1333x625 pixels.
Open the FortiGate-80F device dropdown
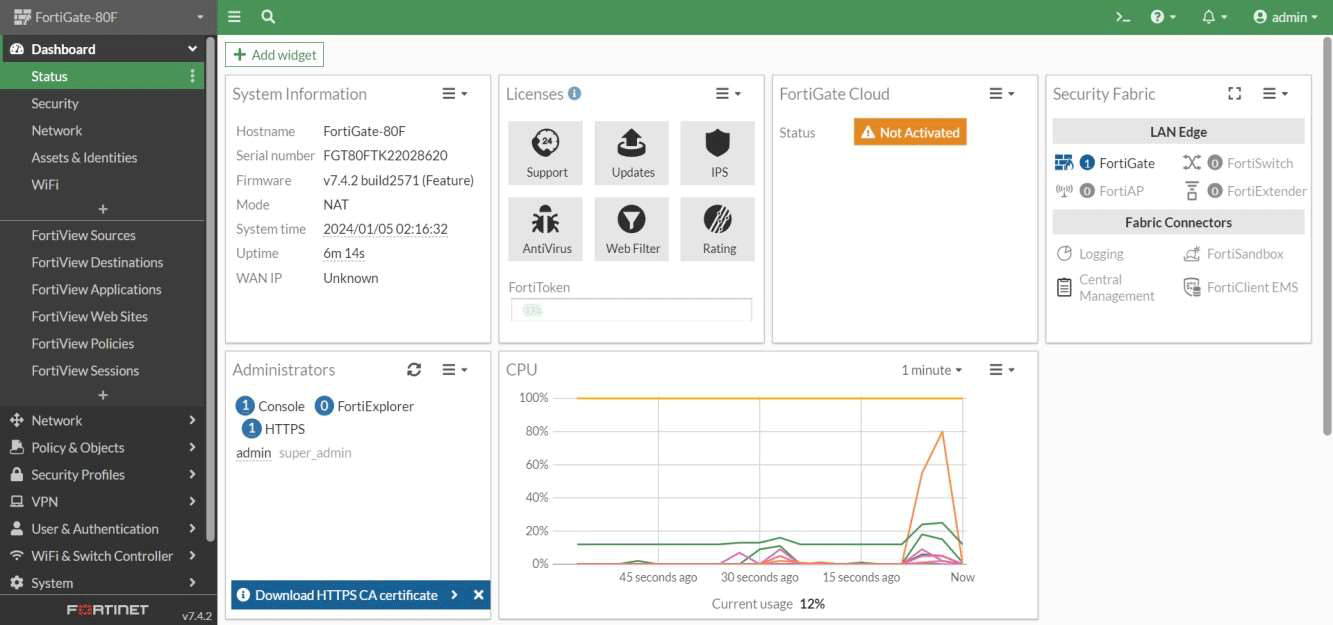108,17
